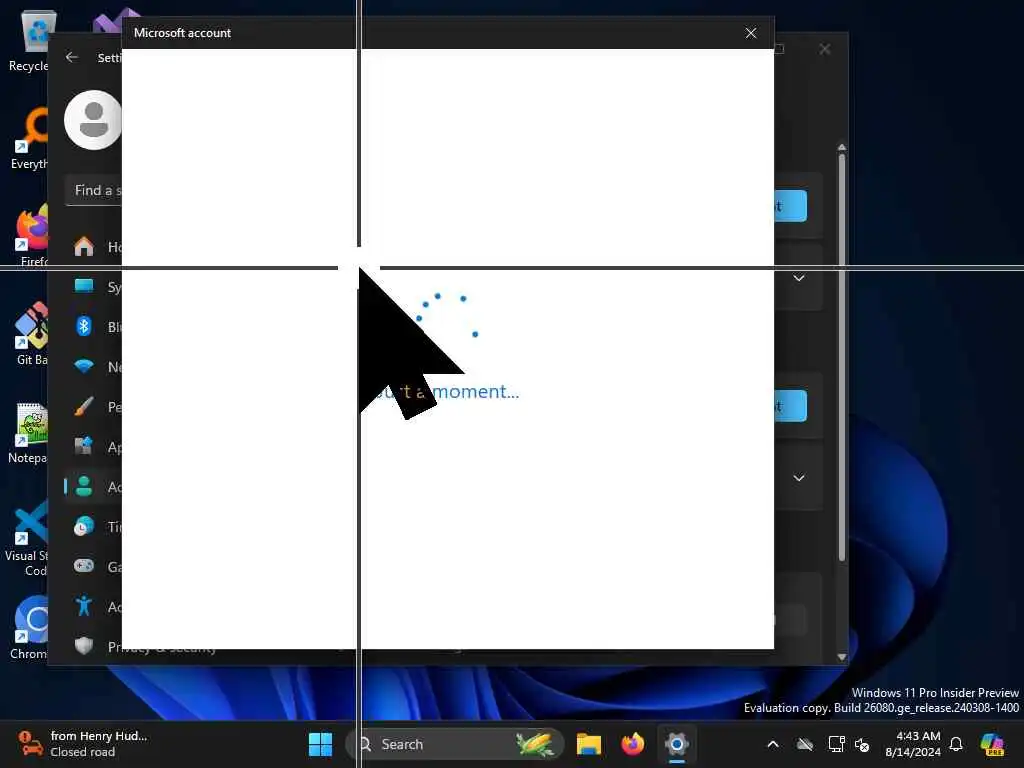Close the Microsoft account dialog
Viewport: 1024px width, 768px height.
pos(751,33)
